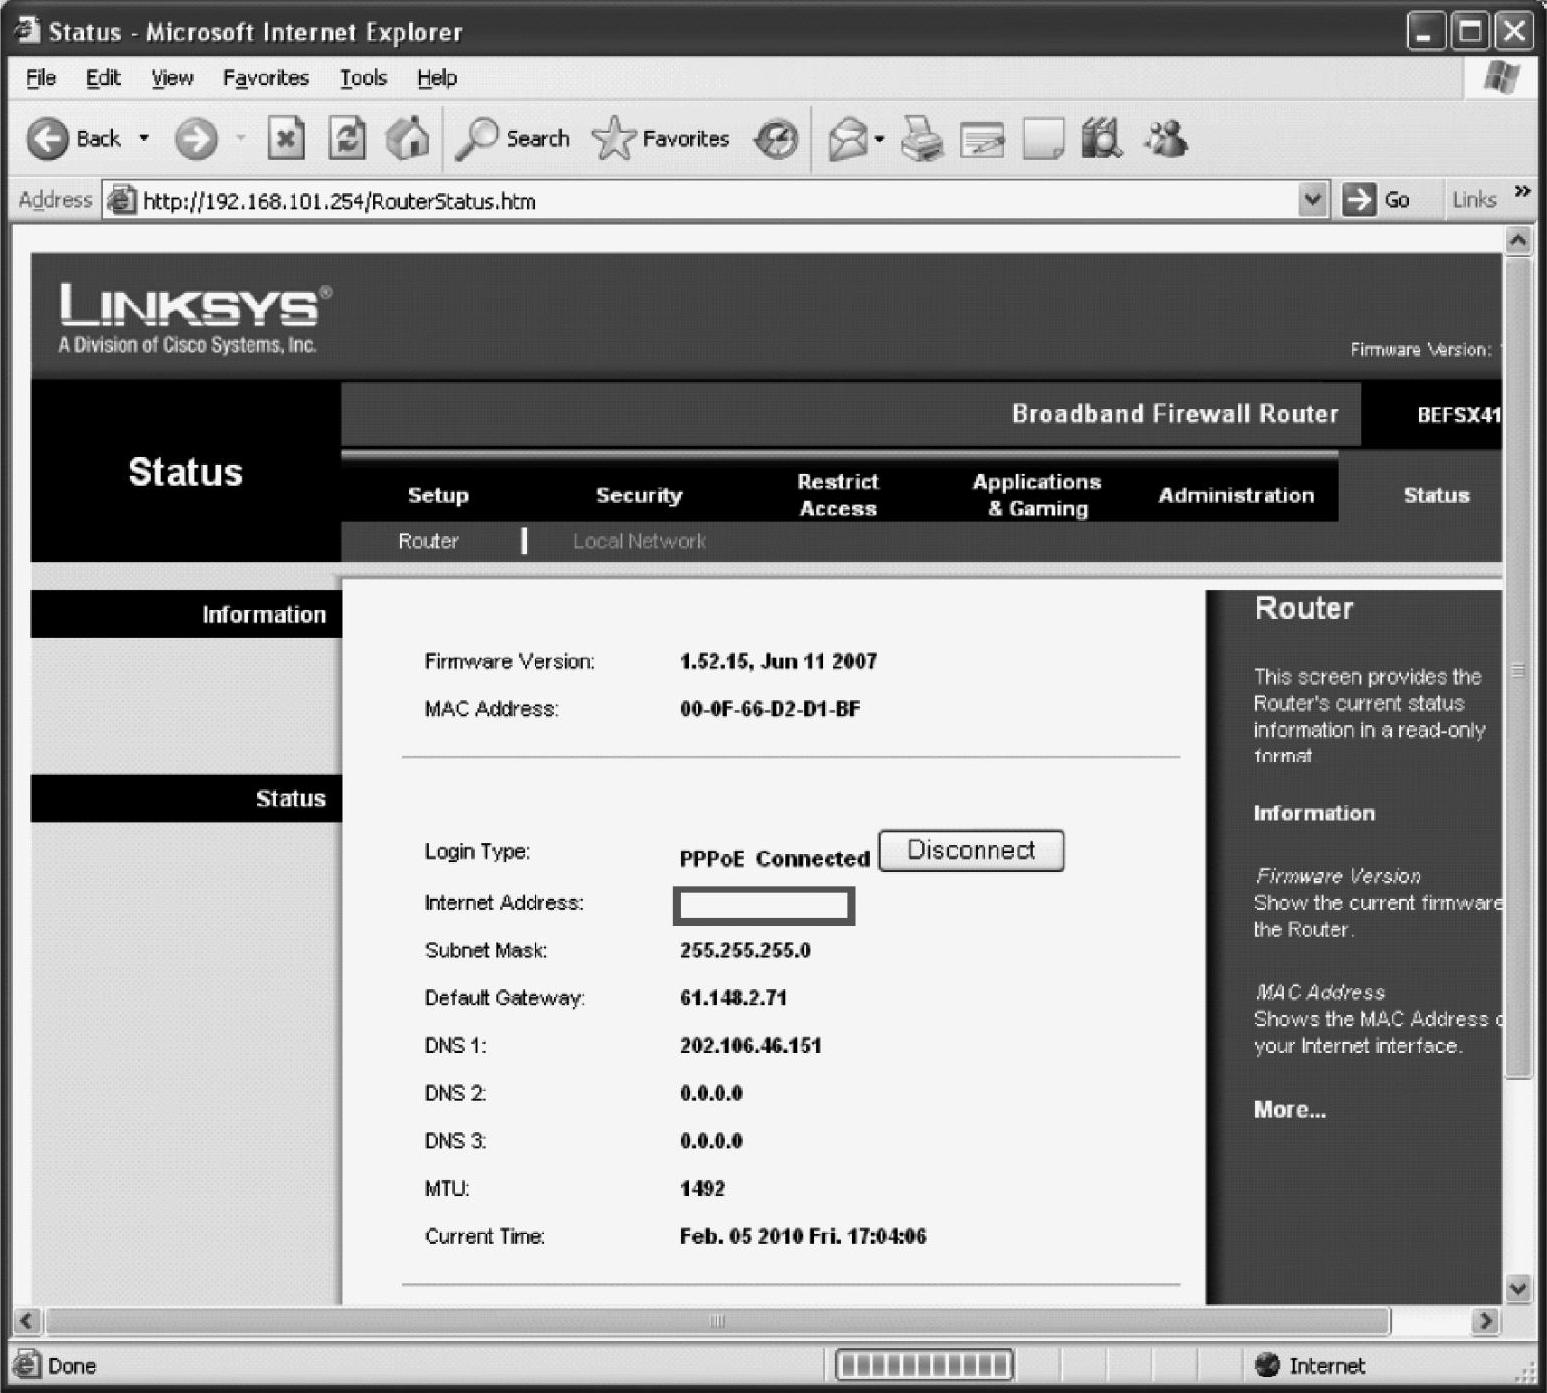This screenshot has height=1393, width=1547.
Task: Open the Edit menu
Action: 103,78
